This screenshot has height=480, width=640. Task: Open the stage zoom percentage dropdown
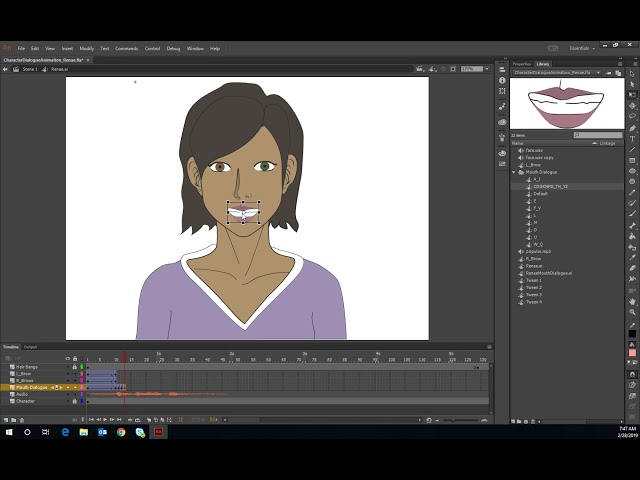[x=487, y=69]
